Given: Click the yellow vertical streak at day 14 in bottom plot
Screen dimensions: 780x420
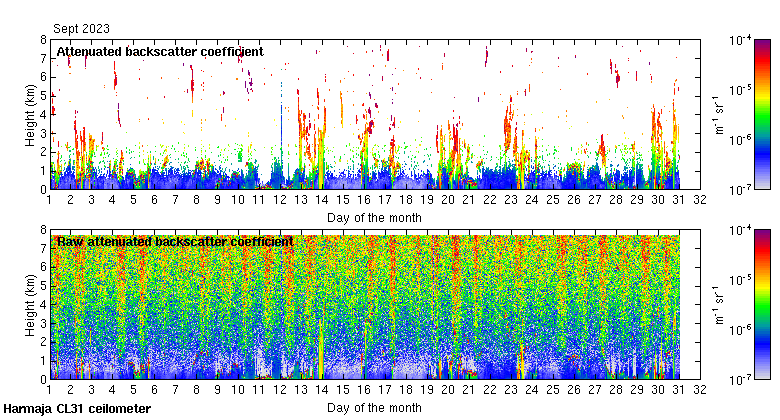Looking at the screenshot, I should tap(321, 348).
